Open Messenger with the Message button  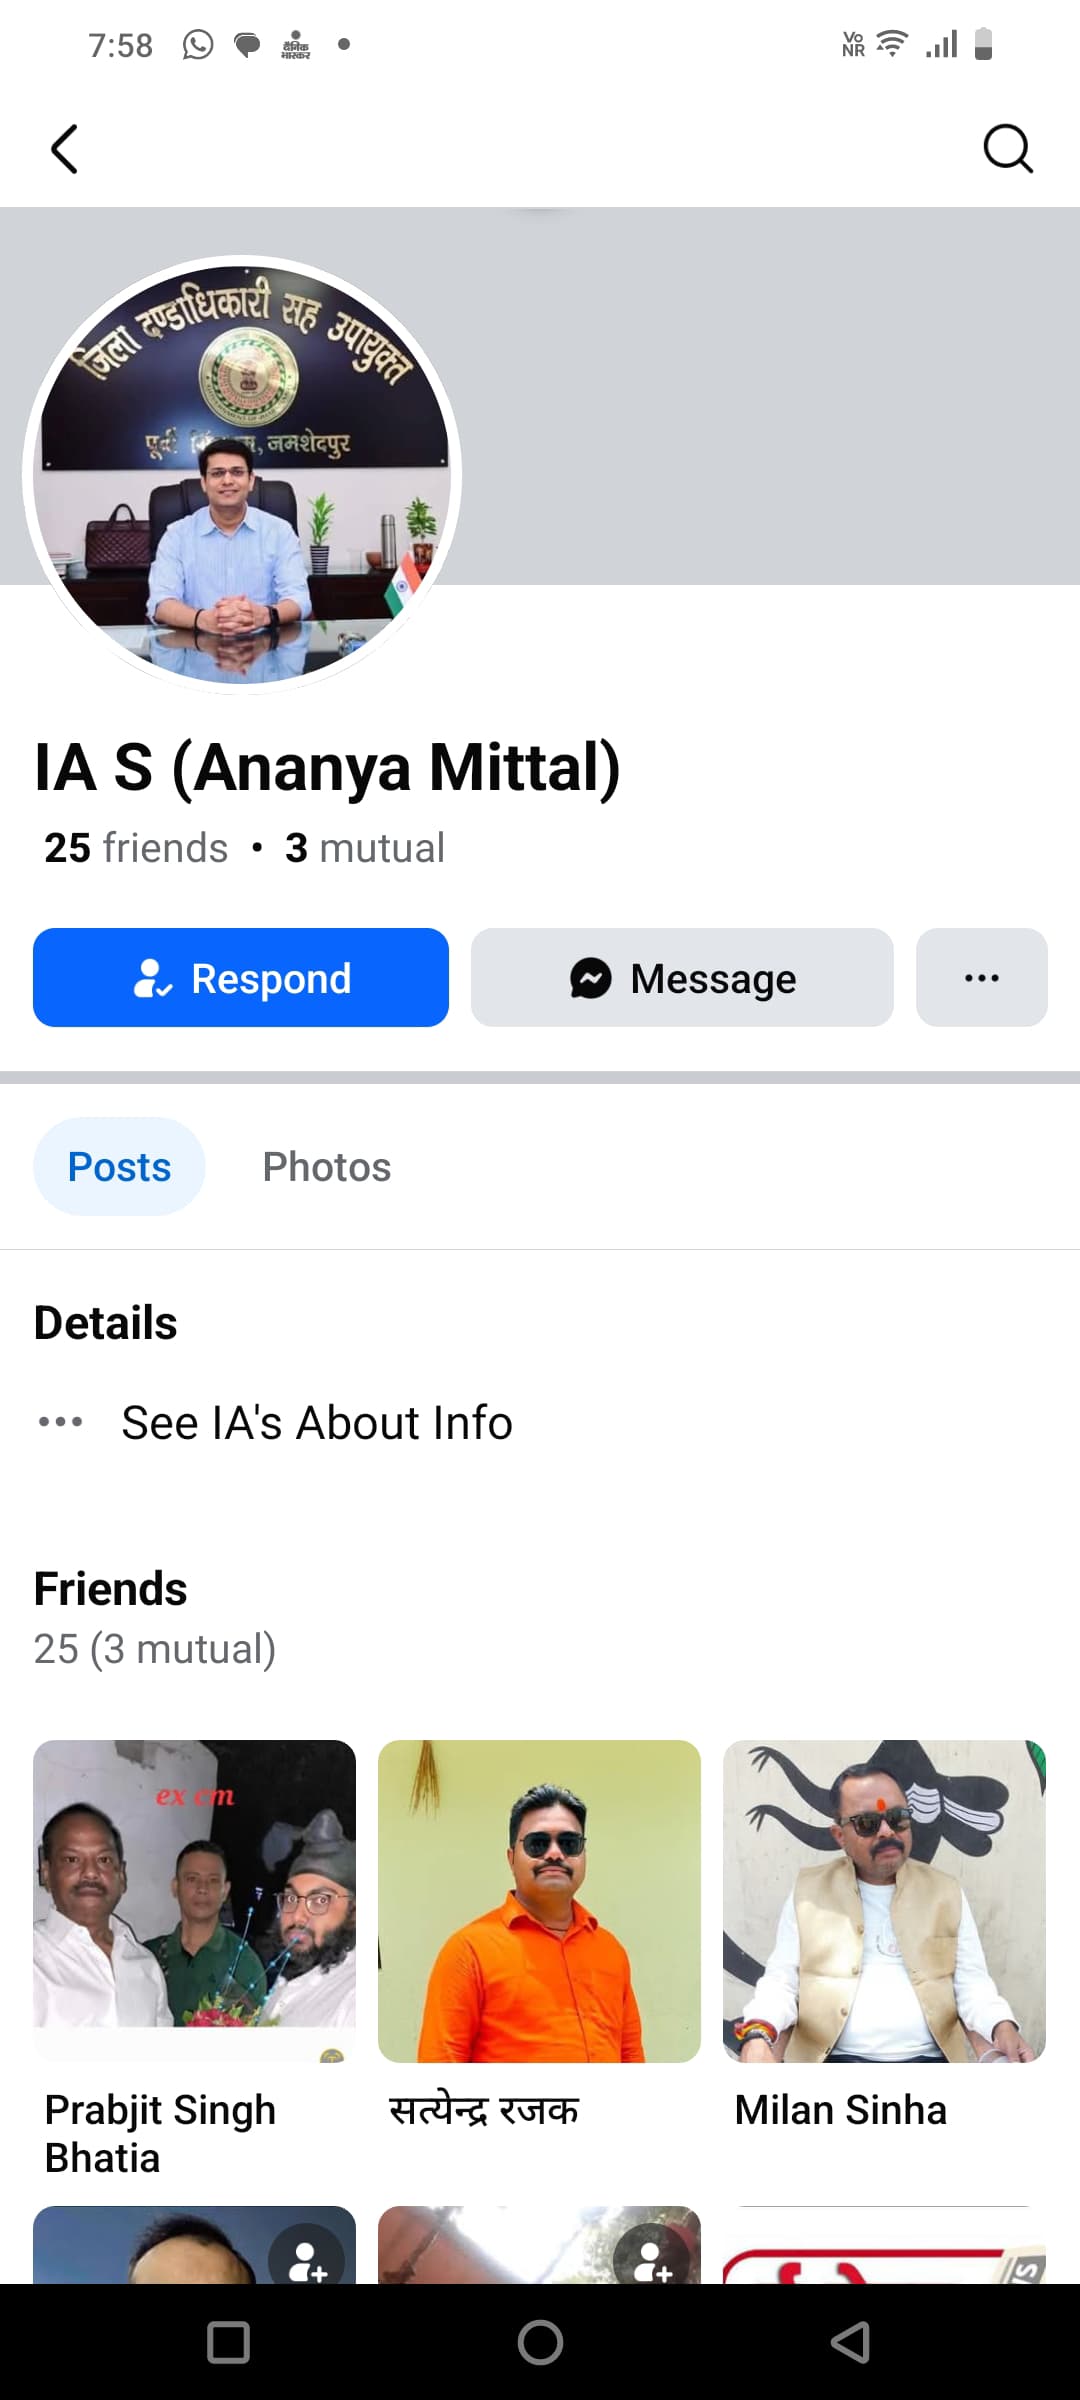(682, 978)
